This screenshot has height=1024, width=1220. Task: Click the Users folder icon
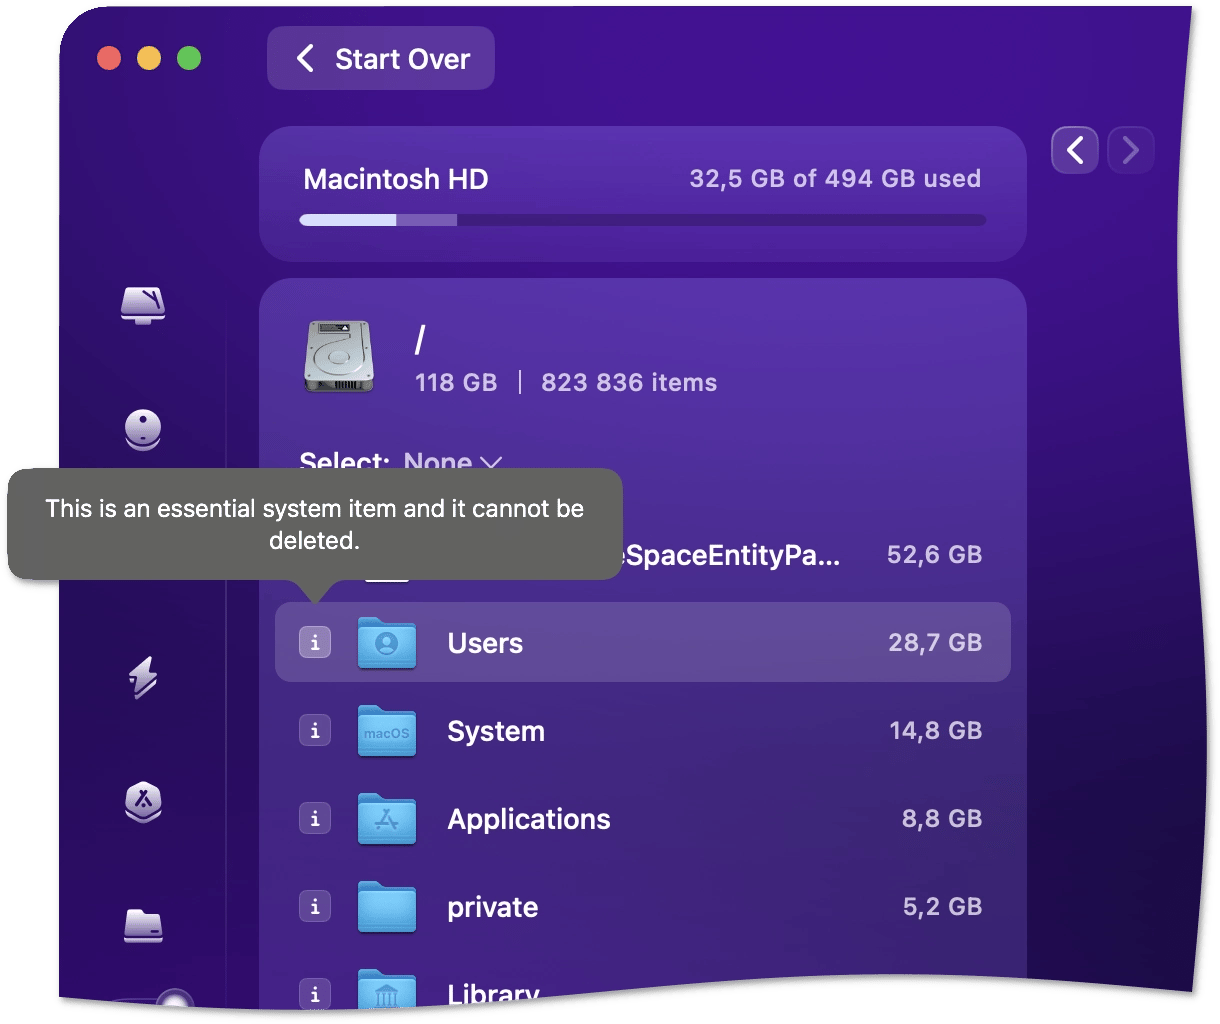pyautogui.click(x=387, y=642)
